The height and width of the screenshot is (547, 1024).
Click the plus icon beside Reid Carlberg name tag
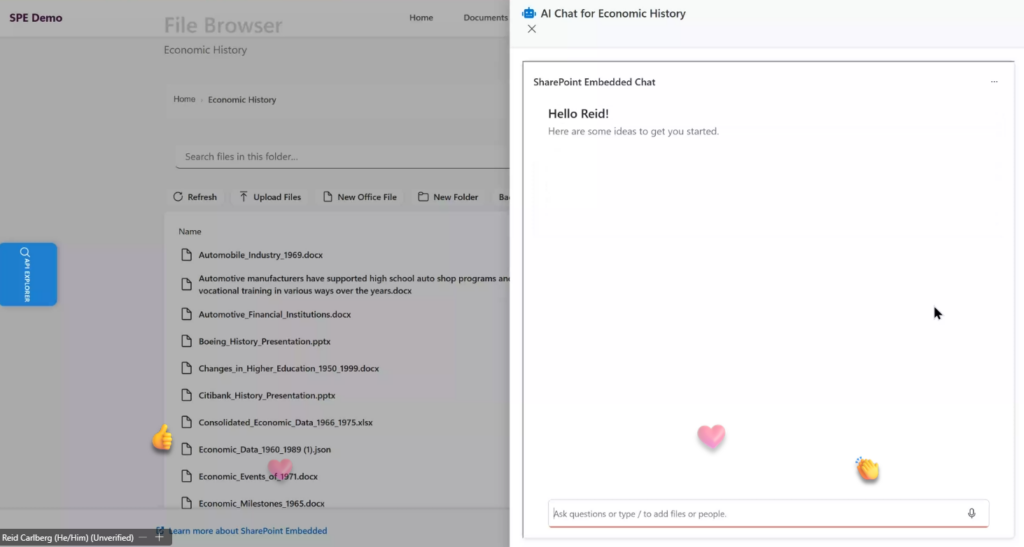159,537
